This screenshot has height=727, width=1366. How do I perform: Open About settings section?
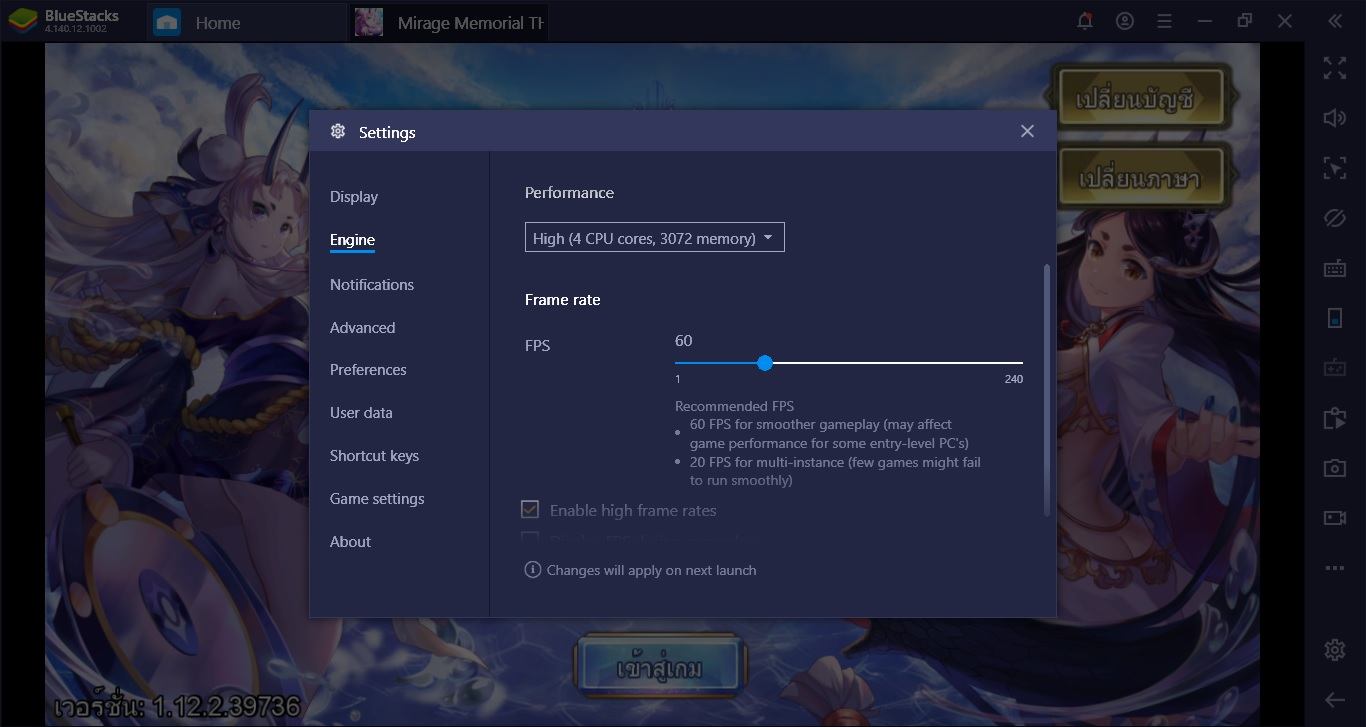(350, 542)
